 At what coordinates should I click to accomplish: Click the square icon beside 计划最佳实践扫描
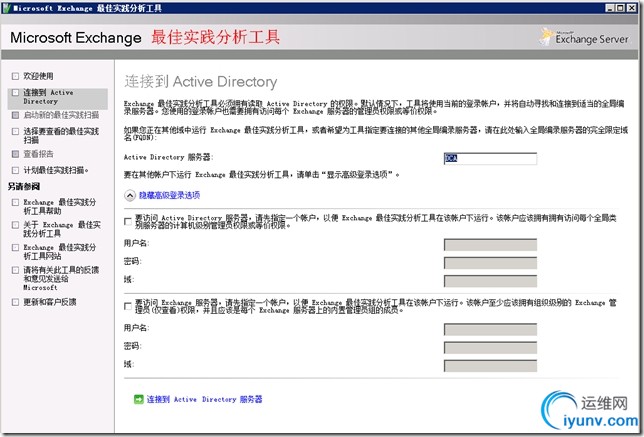[15, 170]
